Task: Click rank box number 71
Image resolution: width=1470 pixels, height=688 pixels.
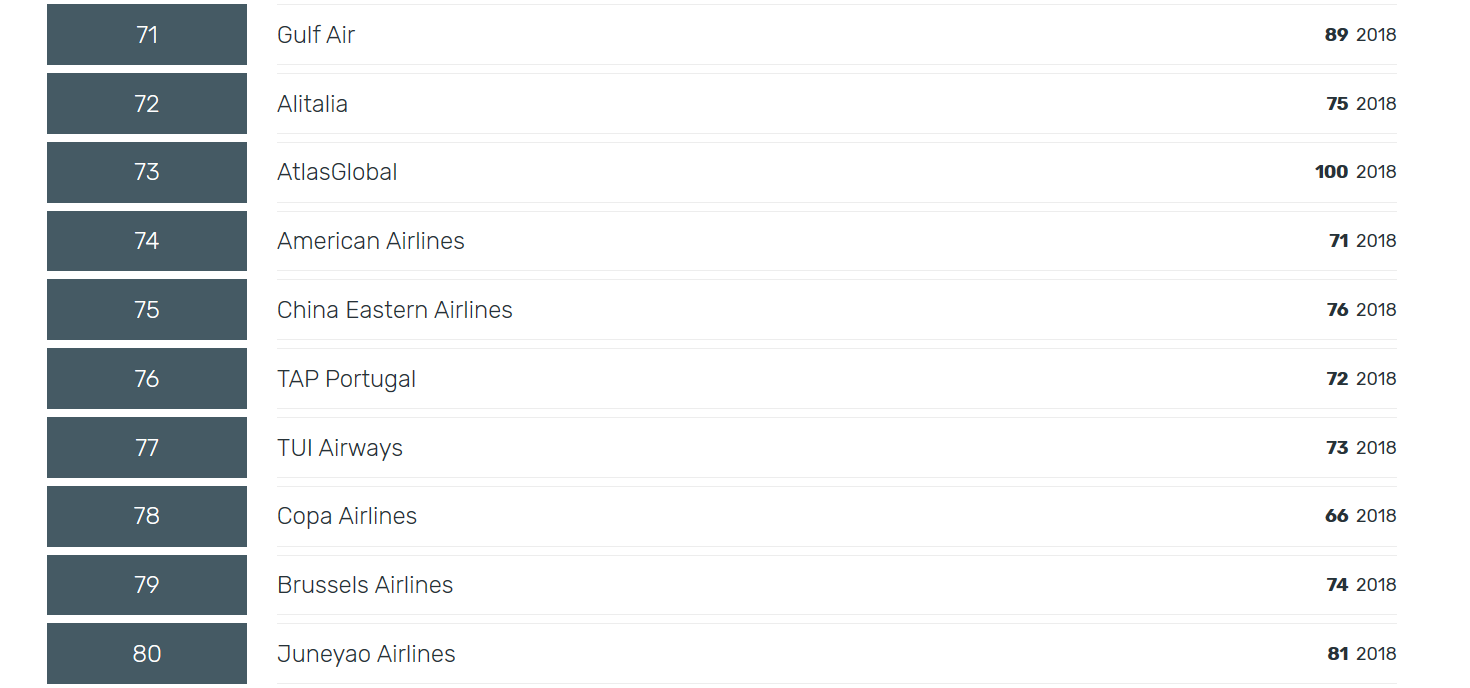Action: click(147, 35)
